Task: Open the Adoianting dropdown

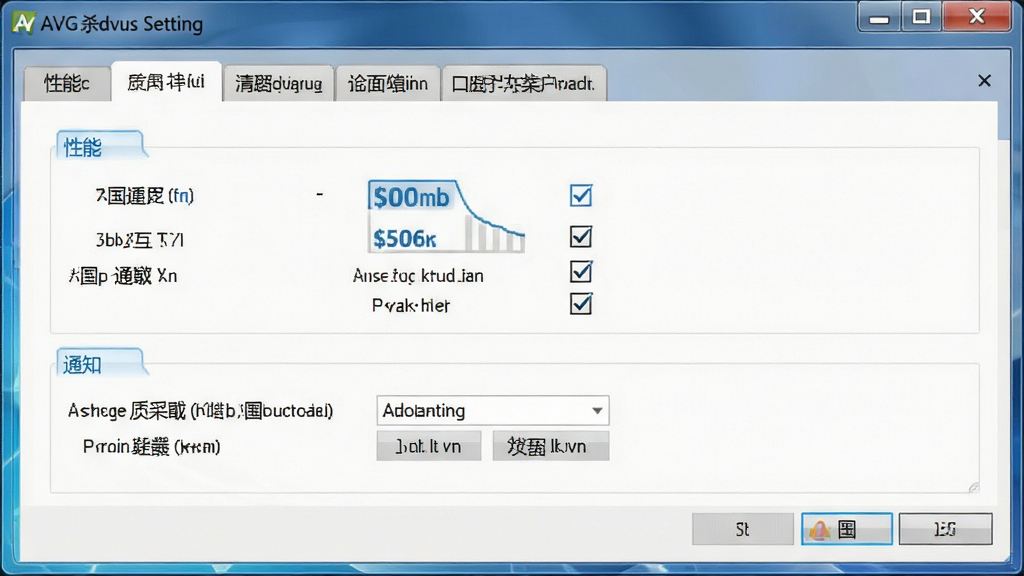Action: (x=493, y=410)
